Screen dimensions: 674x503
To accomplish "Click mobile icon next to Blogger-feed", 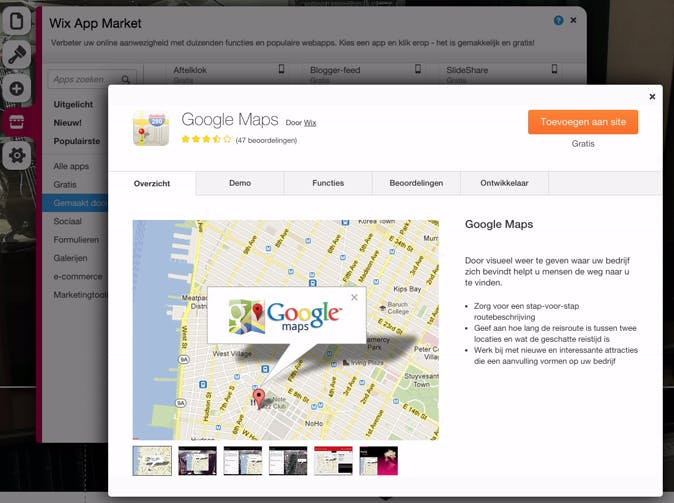I will 418,69.
